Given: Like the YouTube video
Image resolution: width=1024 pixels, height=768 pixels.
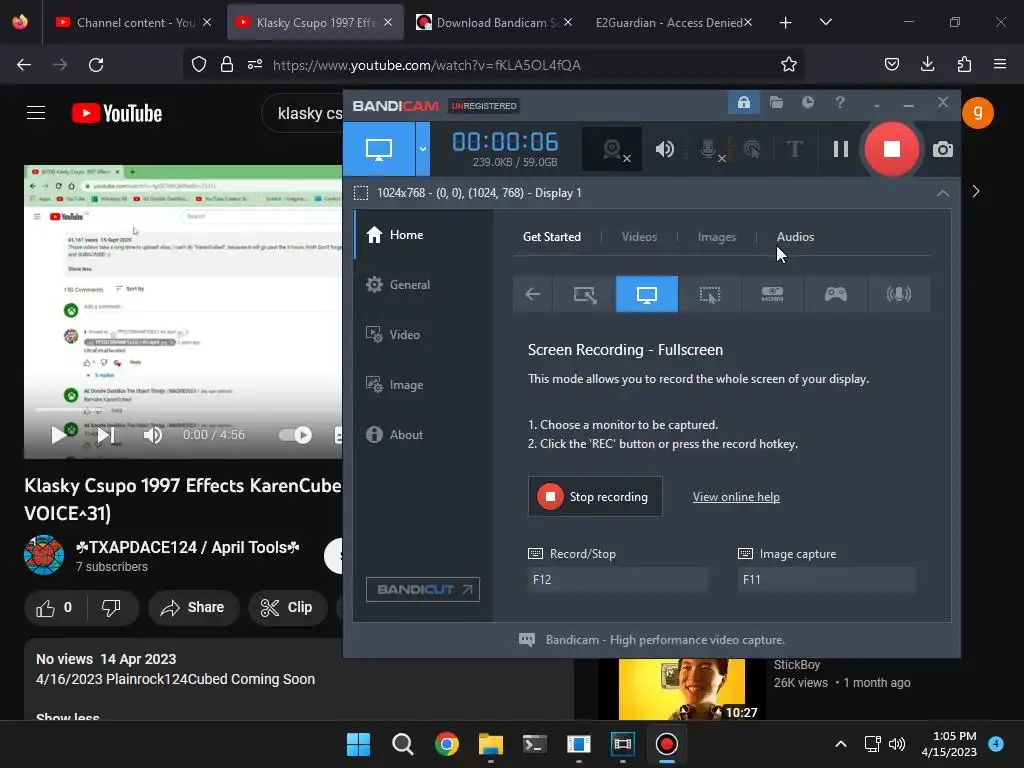Looking at the screenshot, I should pyautogui.click(x=54, y=608).
